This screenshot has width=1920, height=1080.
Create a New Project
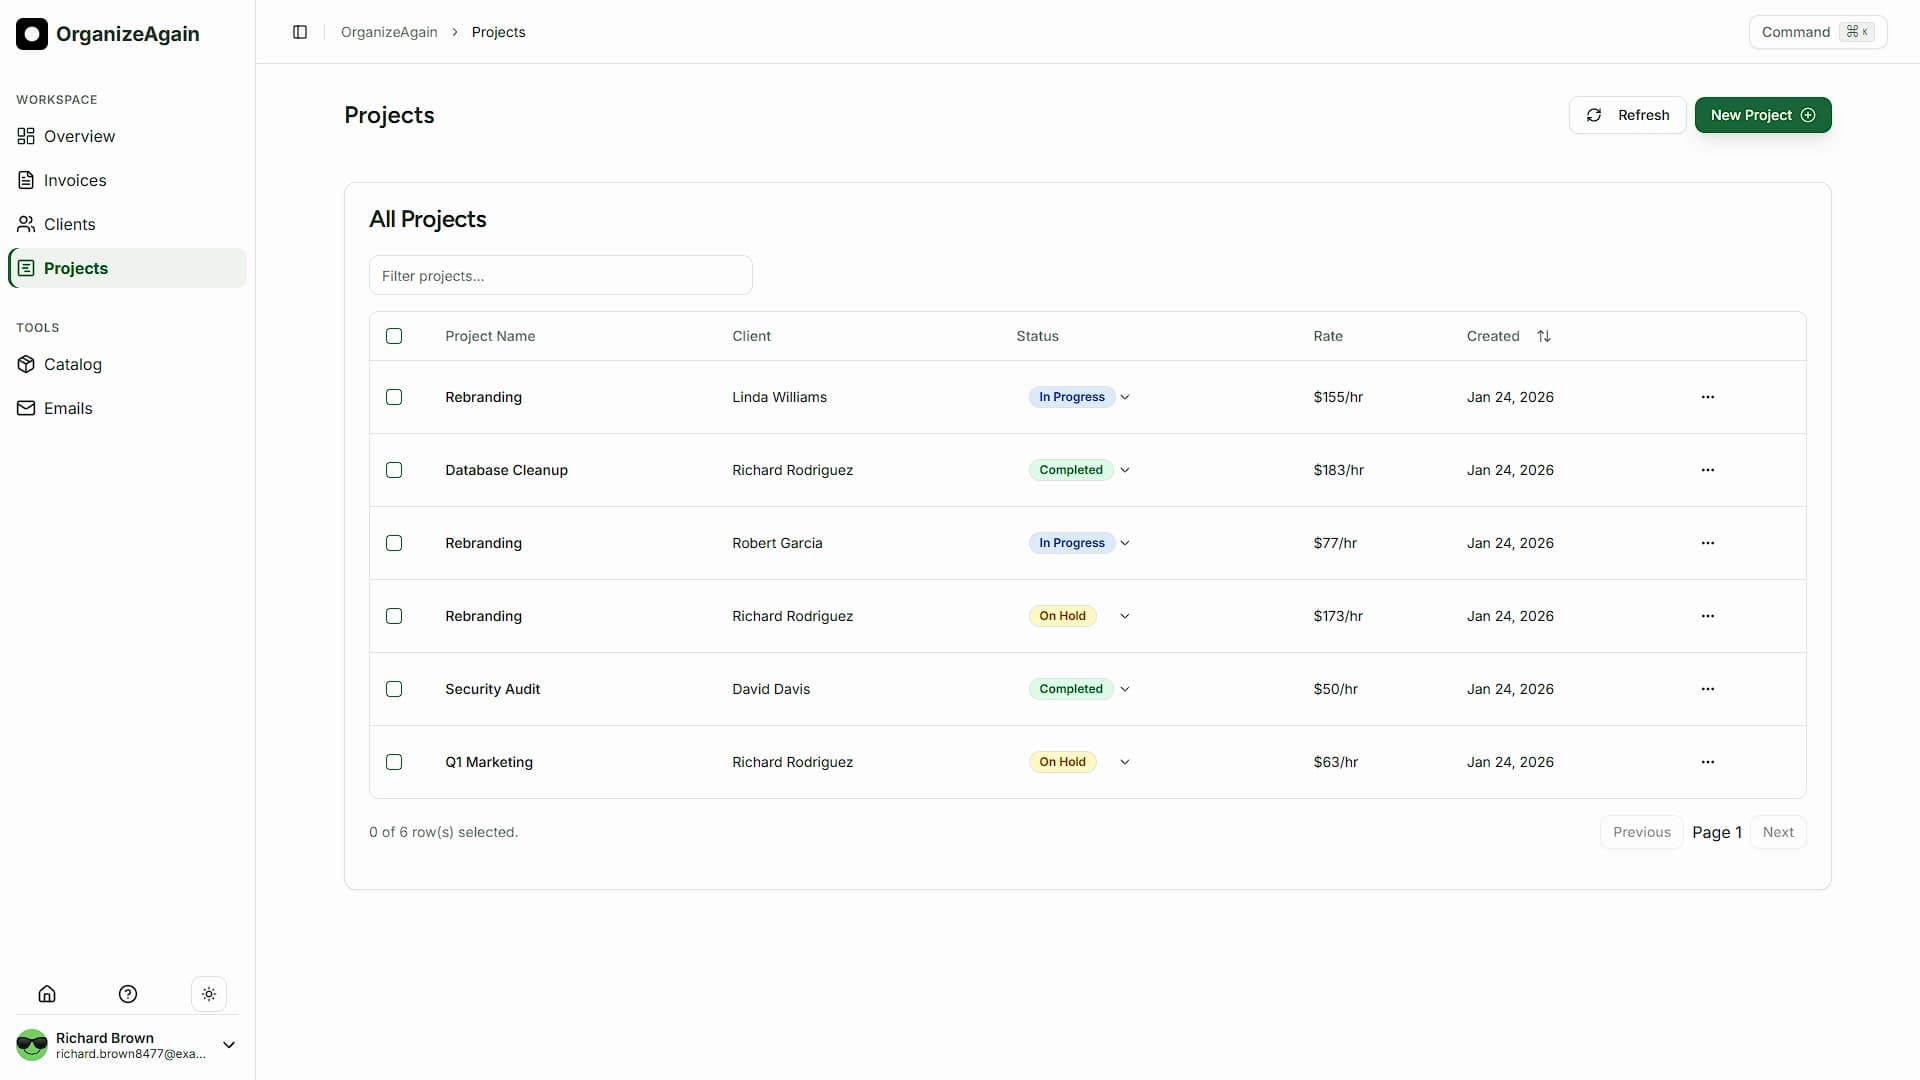(x=1763, y=115)
